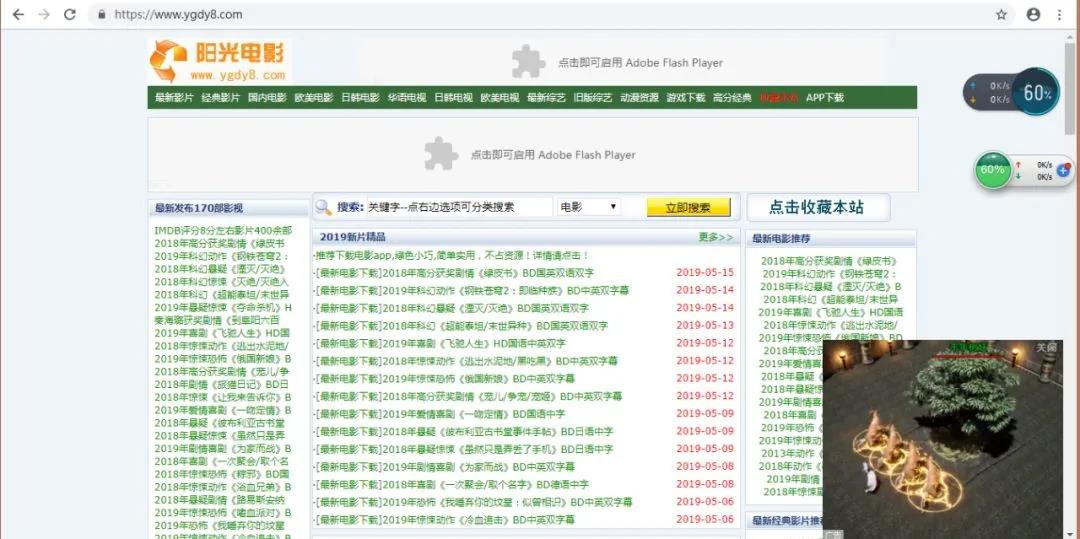Open 2019年悬疑惊悚《夺命杀机》 in left sidebar

[x=223, y=308]
